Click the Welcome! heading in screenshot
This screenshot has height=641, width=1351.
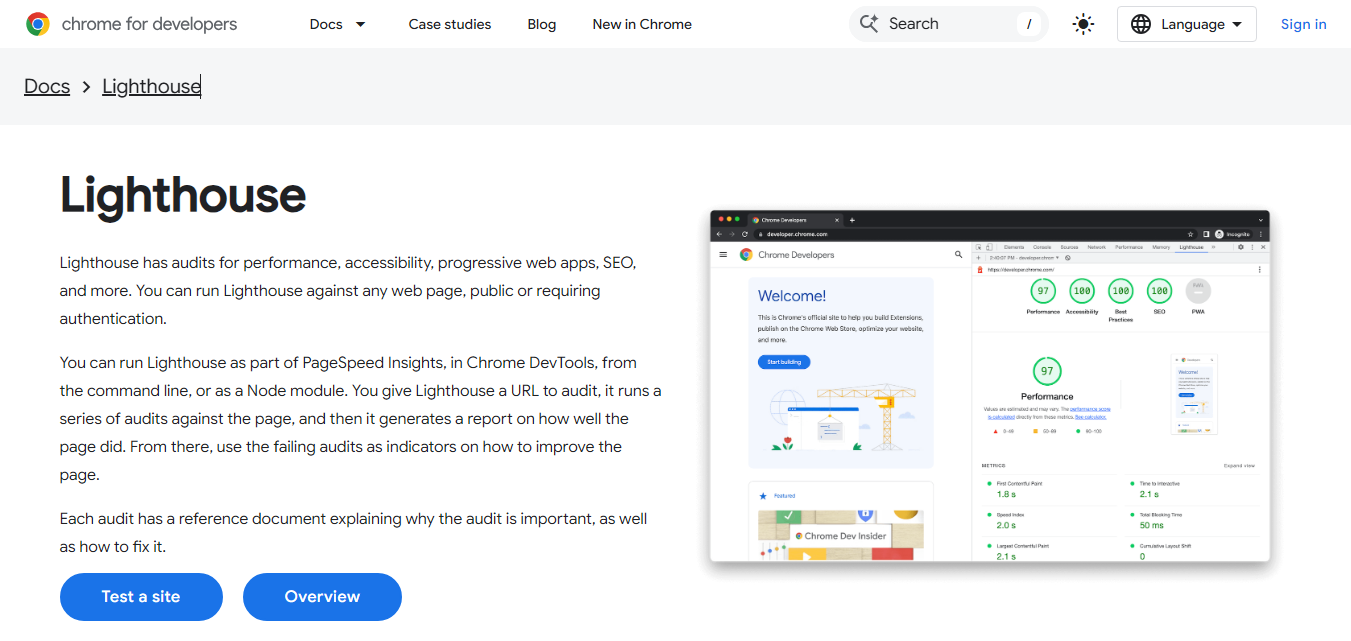(792, 296)
